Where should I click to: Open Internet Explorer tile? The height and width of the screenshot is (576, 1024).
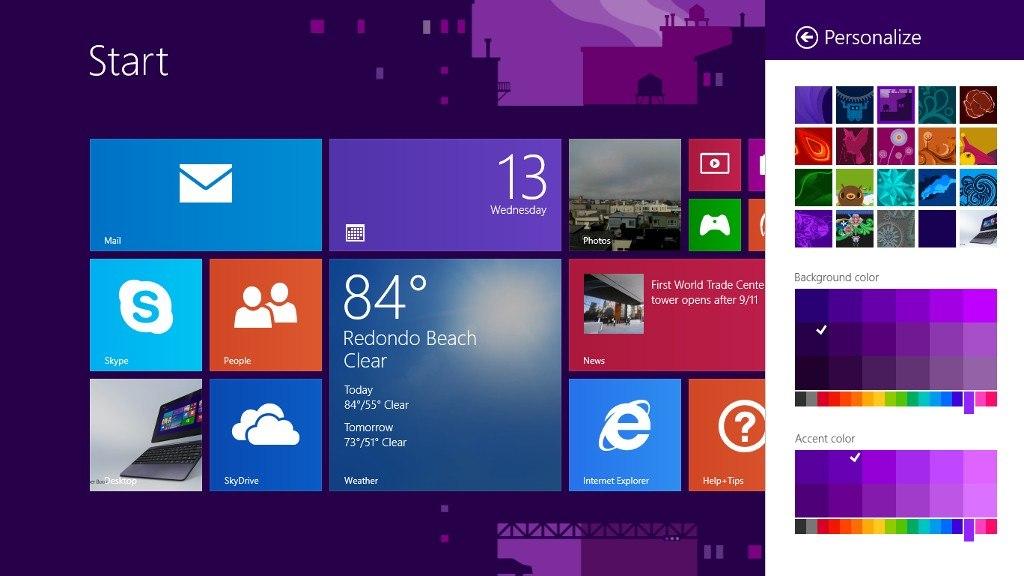[625, 434]
